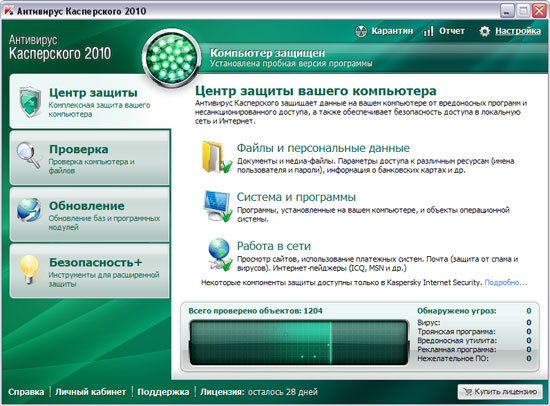Click the scan activity graph display
The height and width of the screenshot is (406, 550).
click(x=299, y=343)
